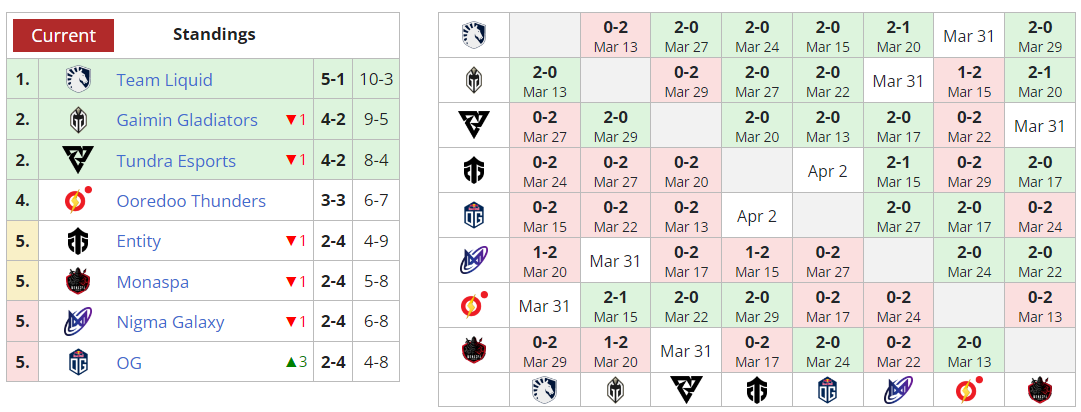The width and height of the screenshot is (1081, 412).
Task: Select the Apr 2 Entity versus OG cell
Action: coord(827,171)
